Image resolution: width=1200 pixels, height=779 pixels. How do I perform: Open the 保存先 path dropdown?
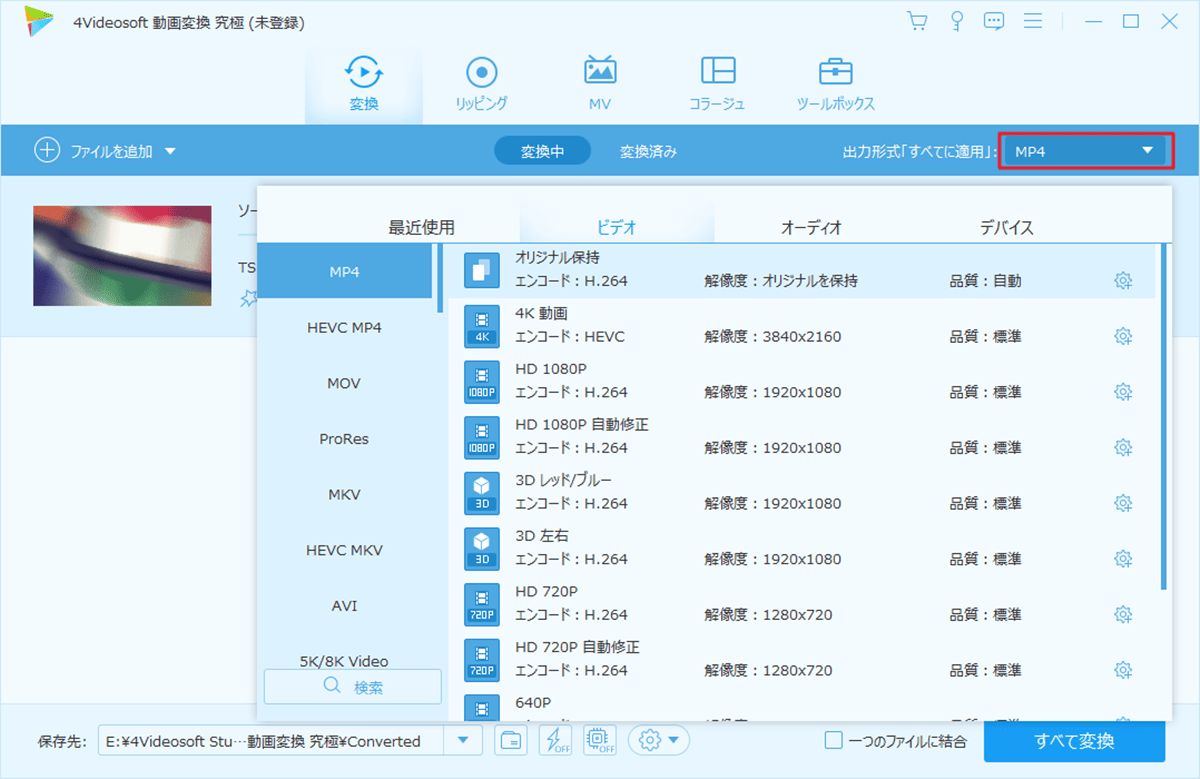tap(462, 740)
